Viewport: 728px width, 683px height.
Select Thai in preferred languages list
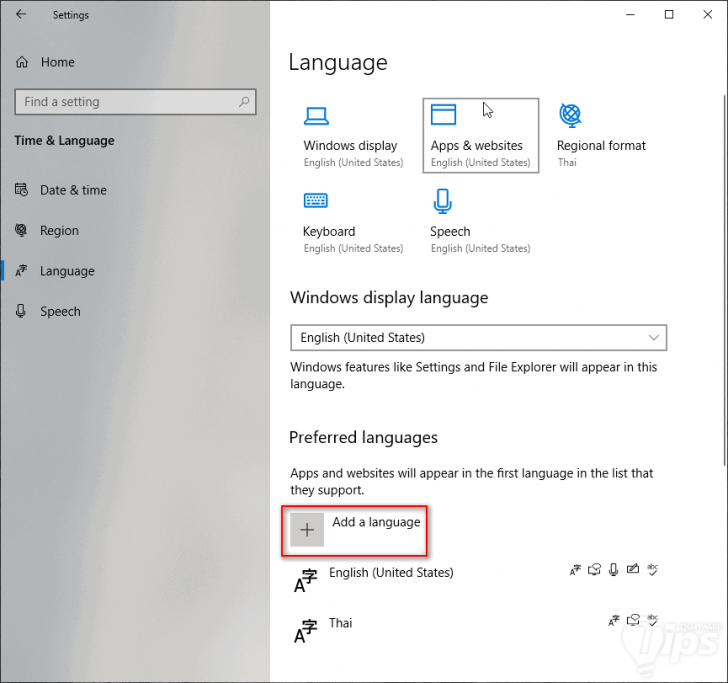pos(340,623)
